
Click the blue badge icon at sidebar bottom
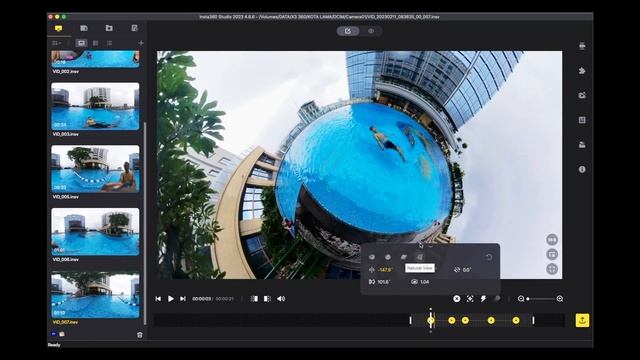pos(54,334)
